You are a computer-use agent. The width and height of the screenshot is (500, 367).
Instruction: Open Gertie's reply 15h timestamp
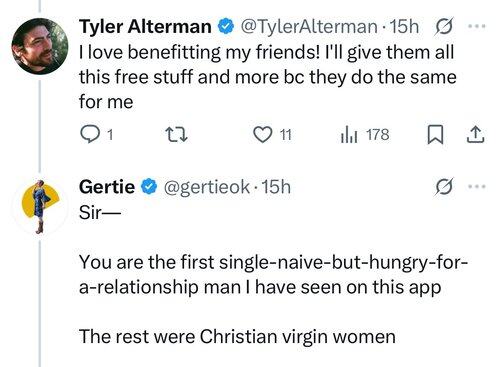coord(276,187)
